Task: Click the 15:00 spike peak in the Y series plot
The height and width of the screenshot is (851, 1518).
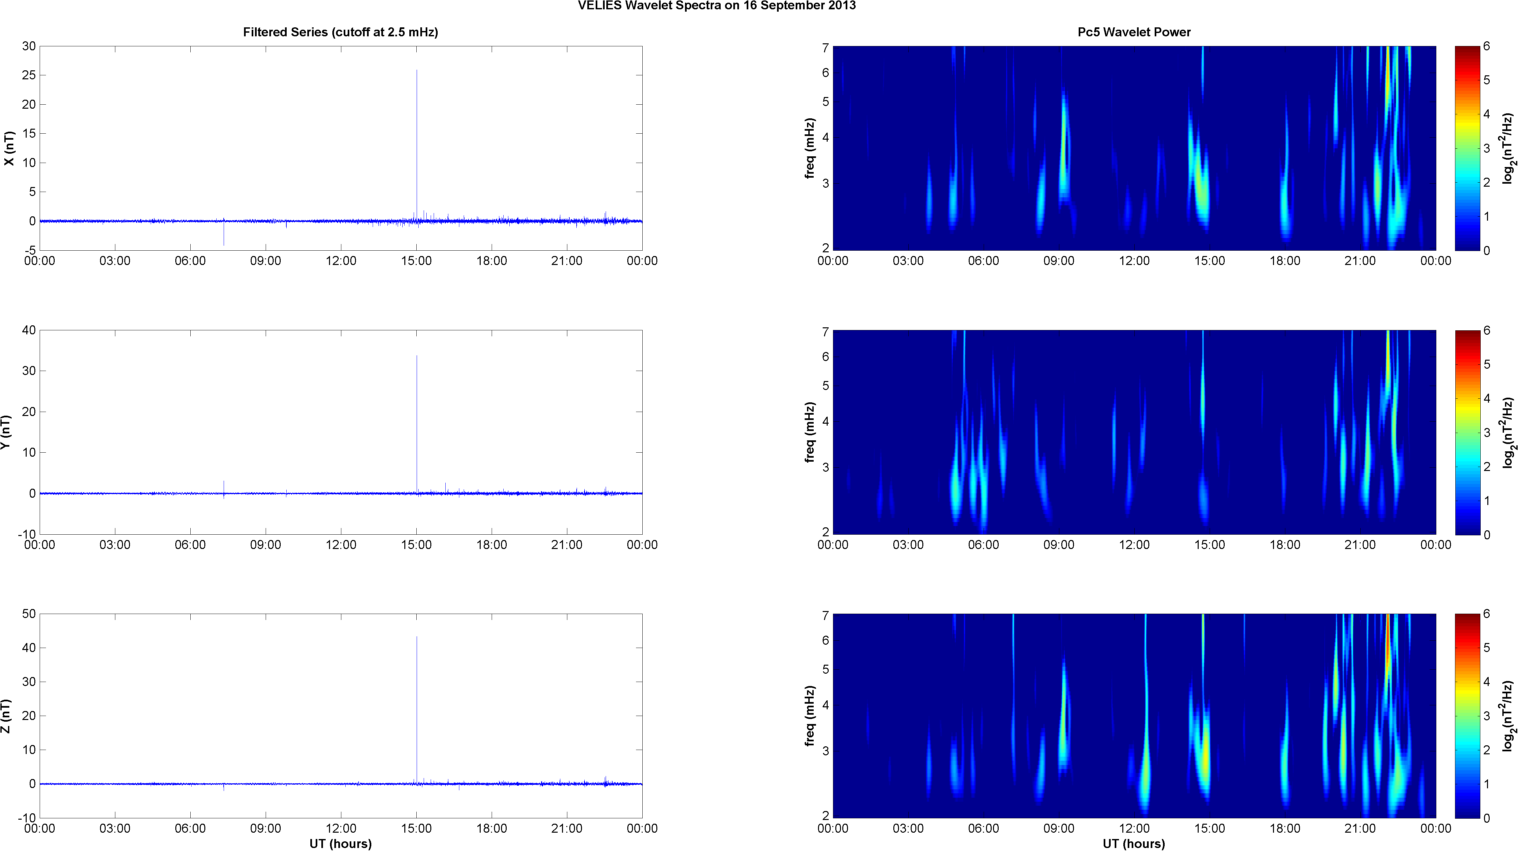Action: pos(417,357)
